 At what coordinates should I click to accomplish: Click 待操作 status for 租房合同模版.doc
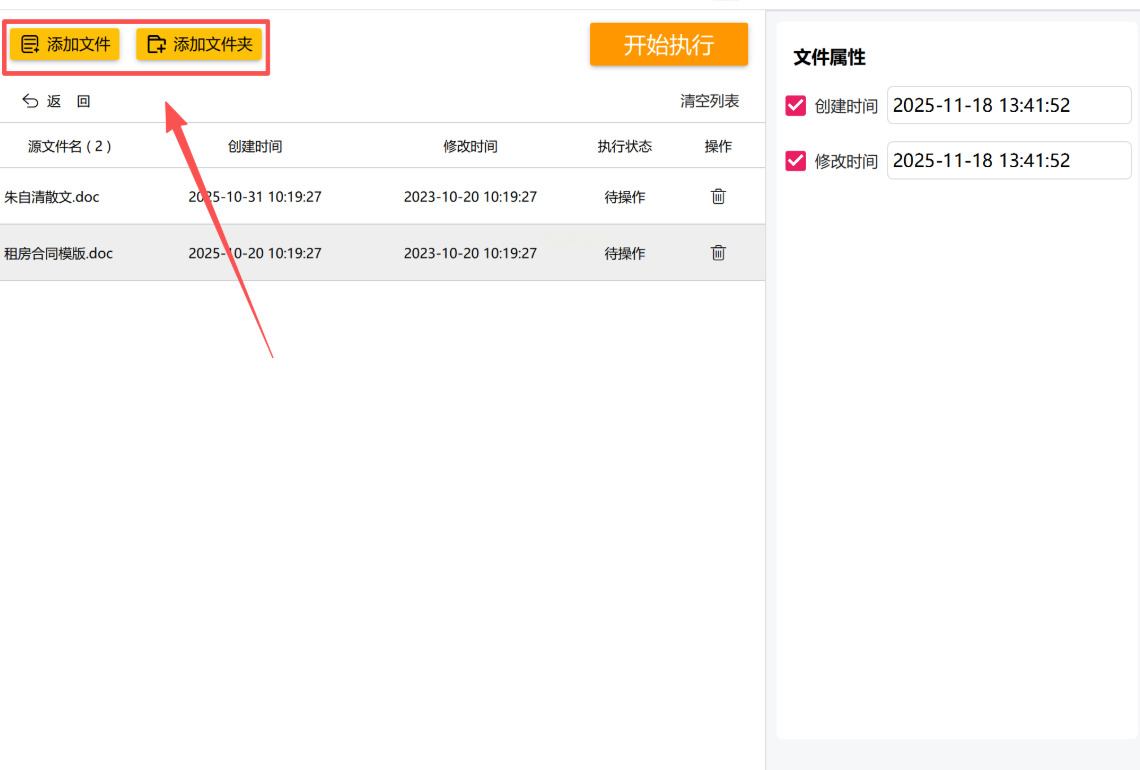pos(625,253)
